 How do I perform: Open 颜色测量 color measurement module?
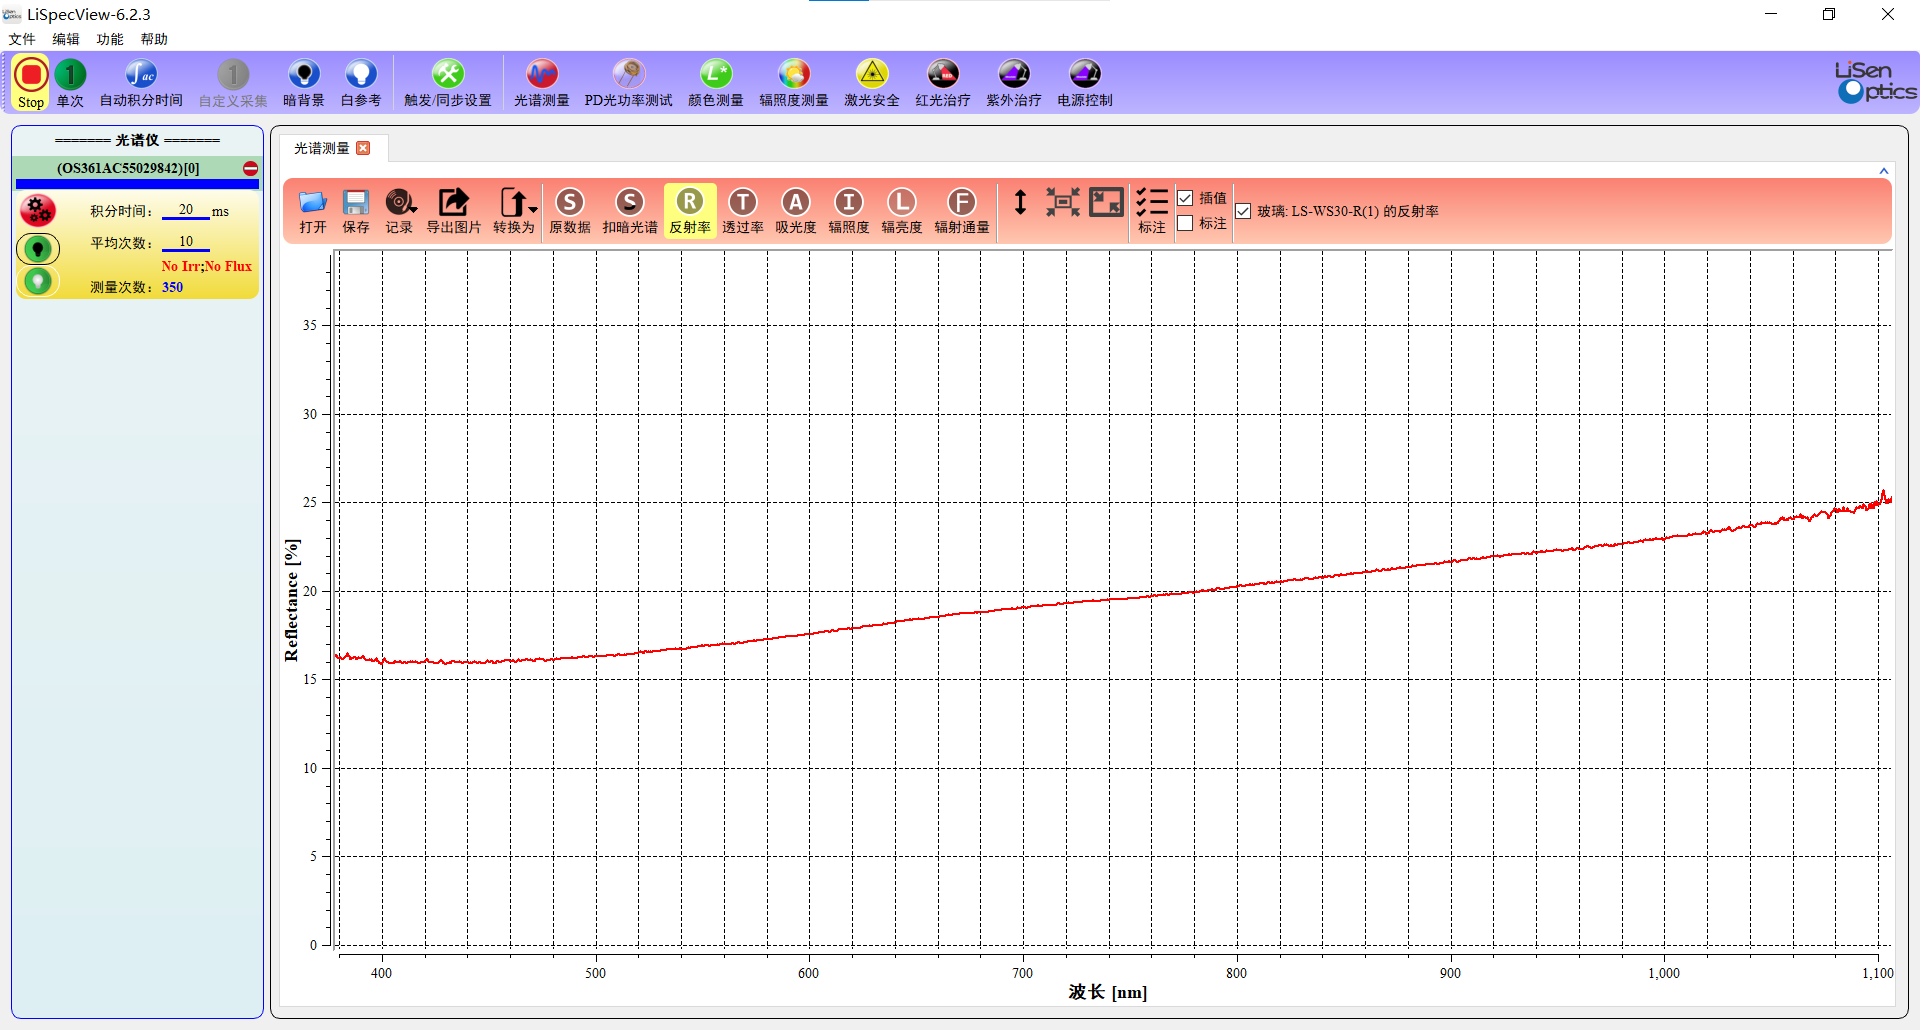[x=715, y=75]
